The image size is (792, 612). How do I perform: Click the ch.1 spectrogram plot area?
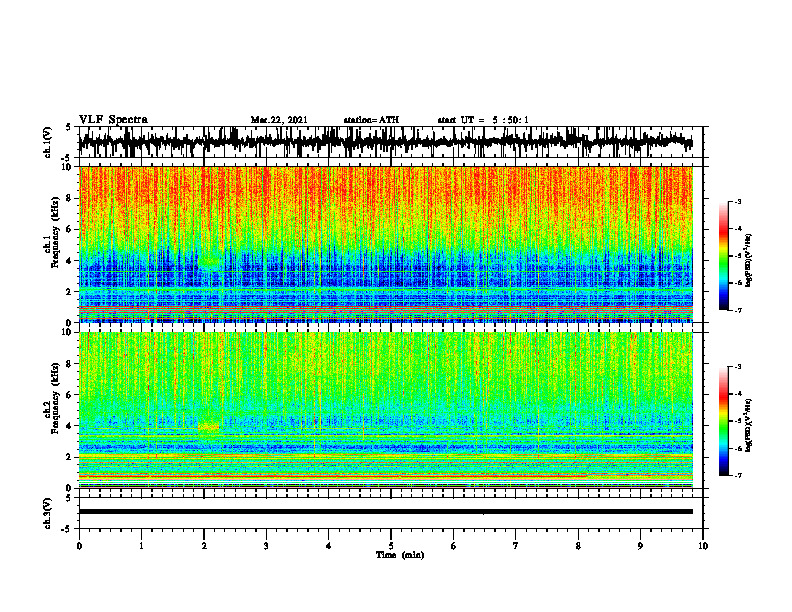click(386, 244)
